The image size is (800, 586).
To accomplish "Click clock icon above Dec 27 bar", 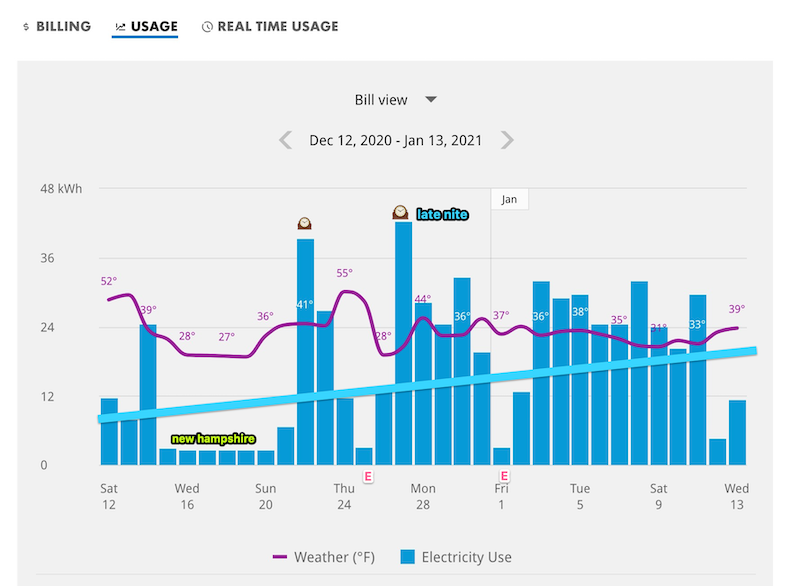I will tap(400, 212).
